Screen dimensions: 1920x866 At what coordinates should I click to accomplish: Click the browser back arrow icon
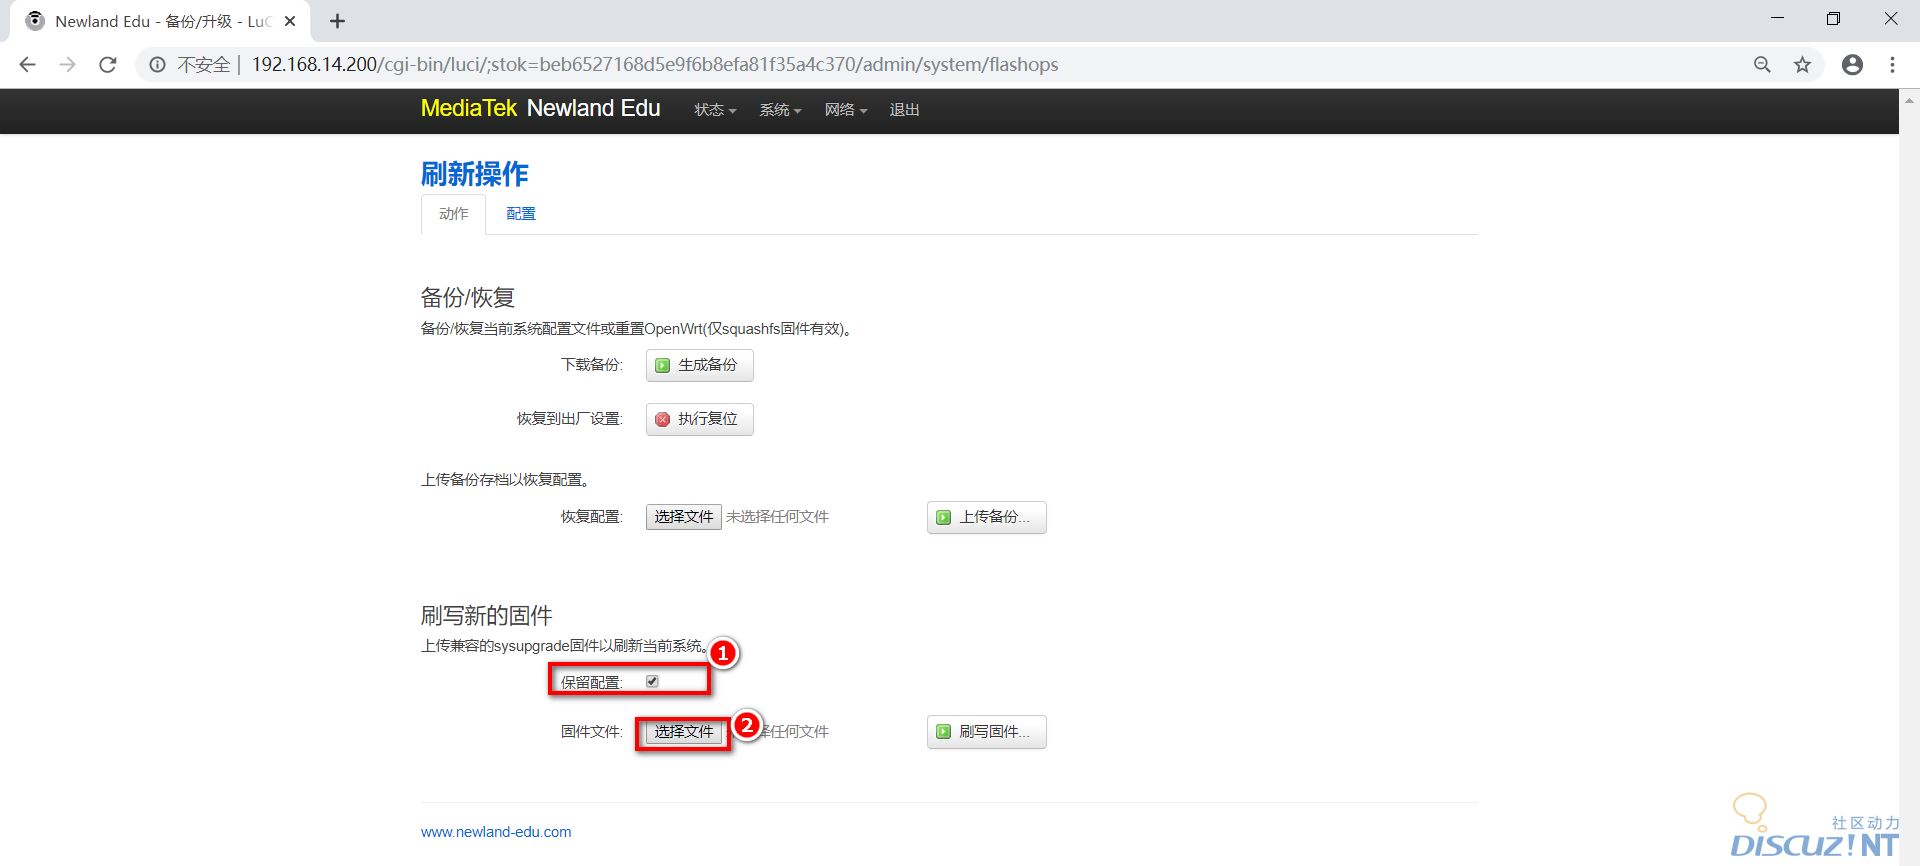[27, 65]
